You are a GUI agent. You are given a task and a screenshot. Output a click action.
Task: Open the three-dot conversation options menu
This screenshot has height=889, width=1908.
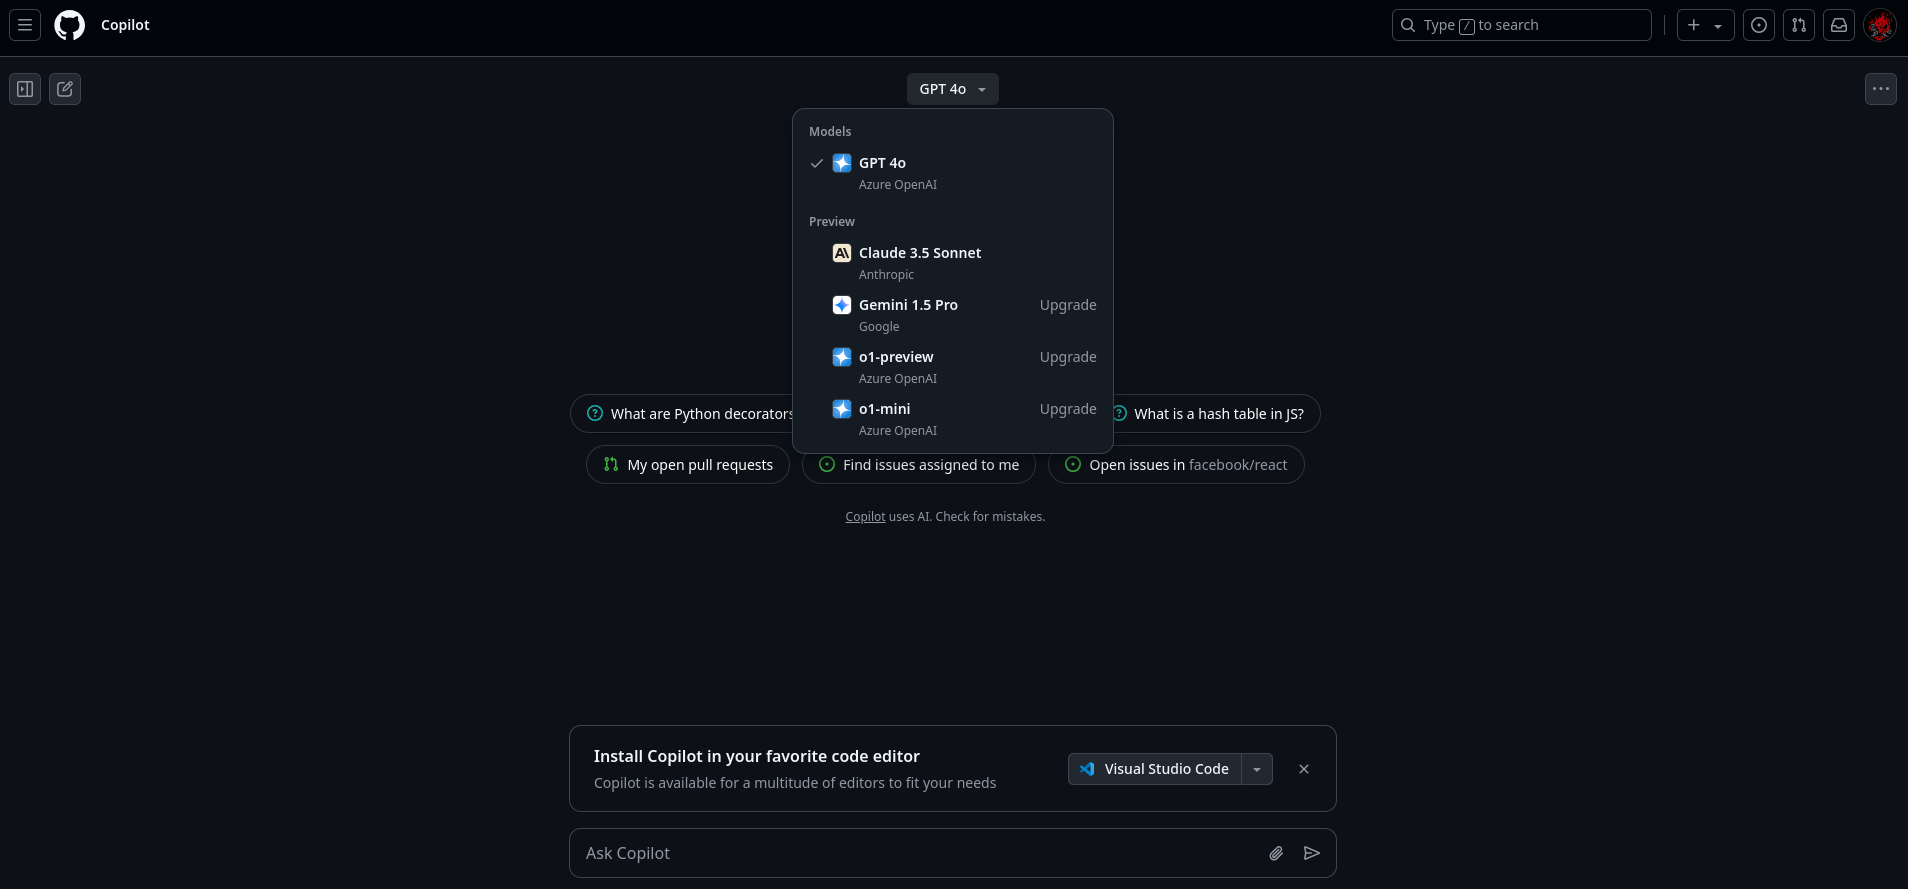[x=1880, y=89]
